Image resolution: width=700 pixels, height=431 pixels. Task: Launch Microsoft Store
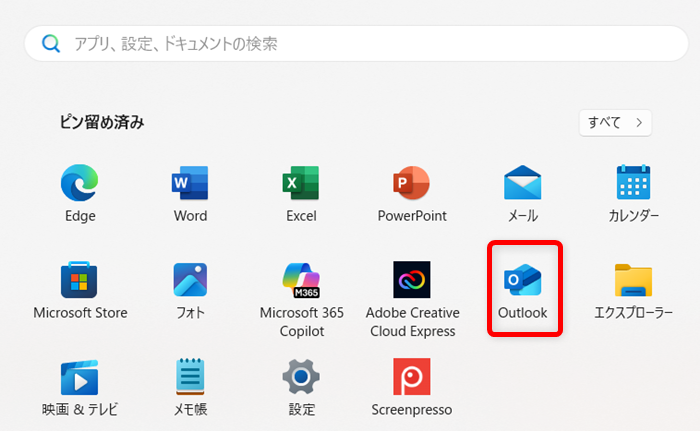tap(80, 282)
